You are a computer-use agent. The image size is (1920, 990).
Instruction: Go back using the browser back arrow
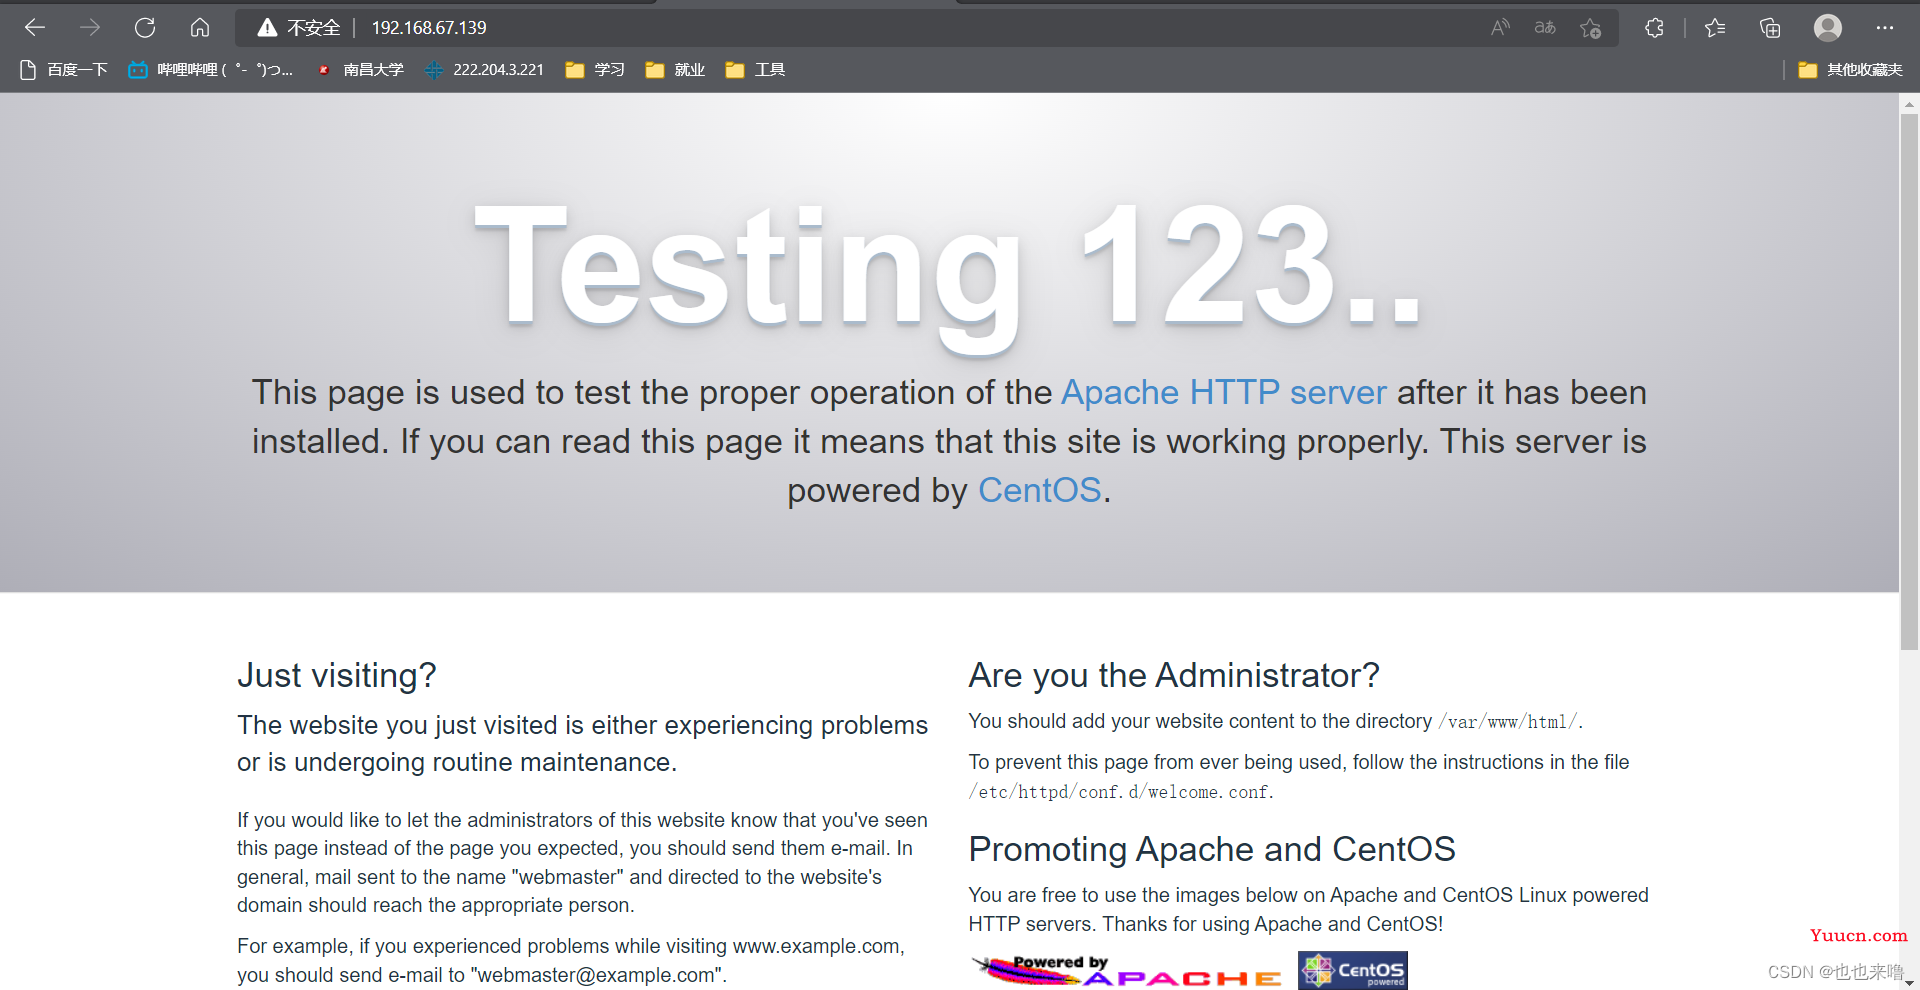pyautogui.click(x=35, y=28)
